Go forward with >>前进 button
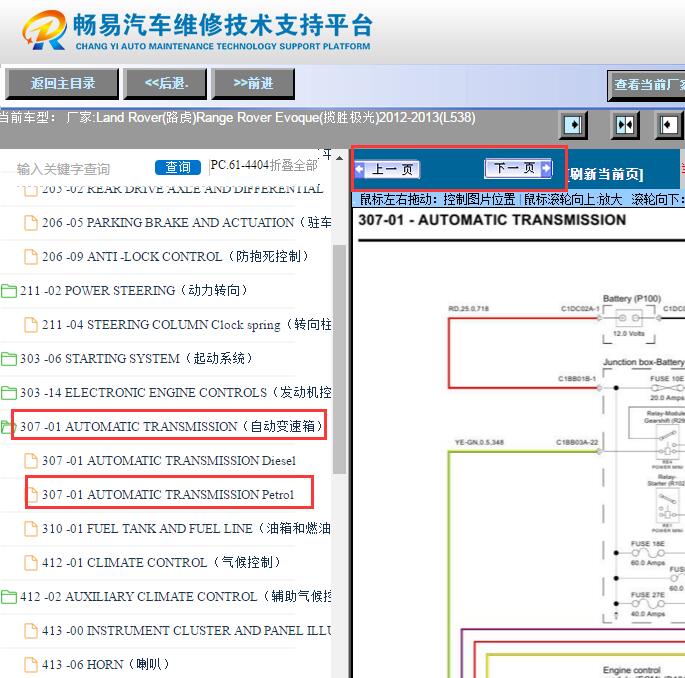685x678 pixels. [253, 83]
